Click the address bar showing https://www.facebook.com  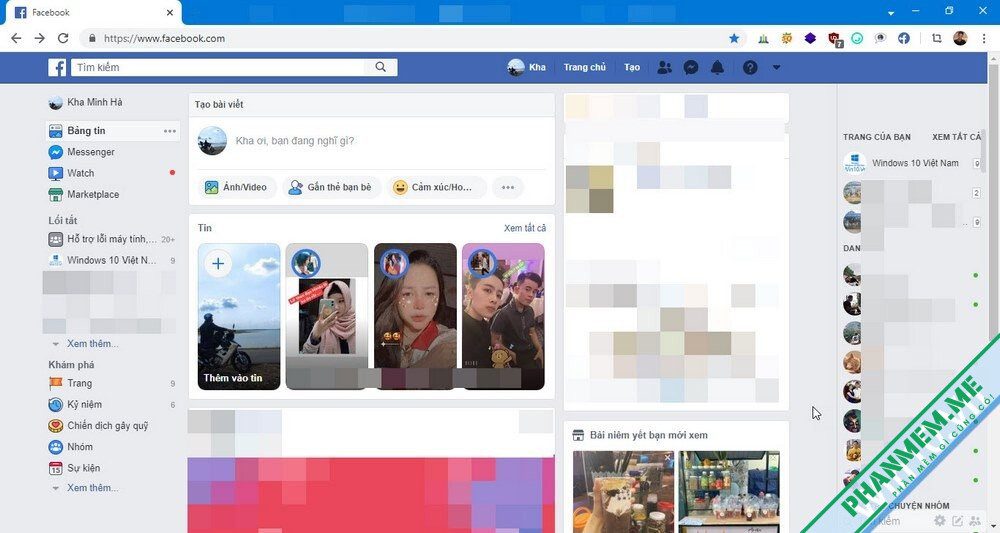[408, 38]
